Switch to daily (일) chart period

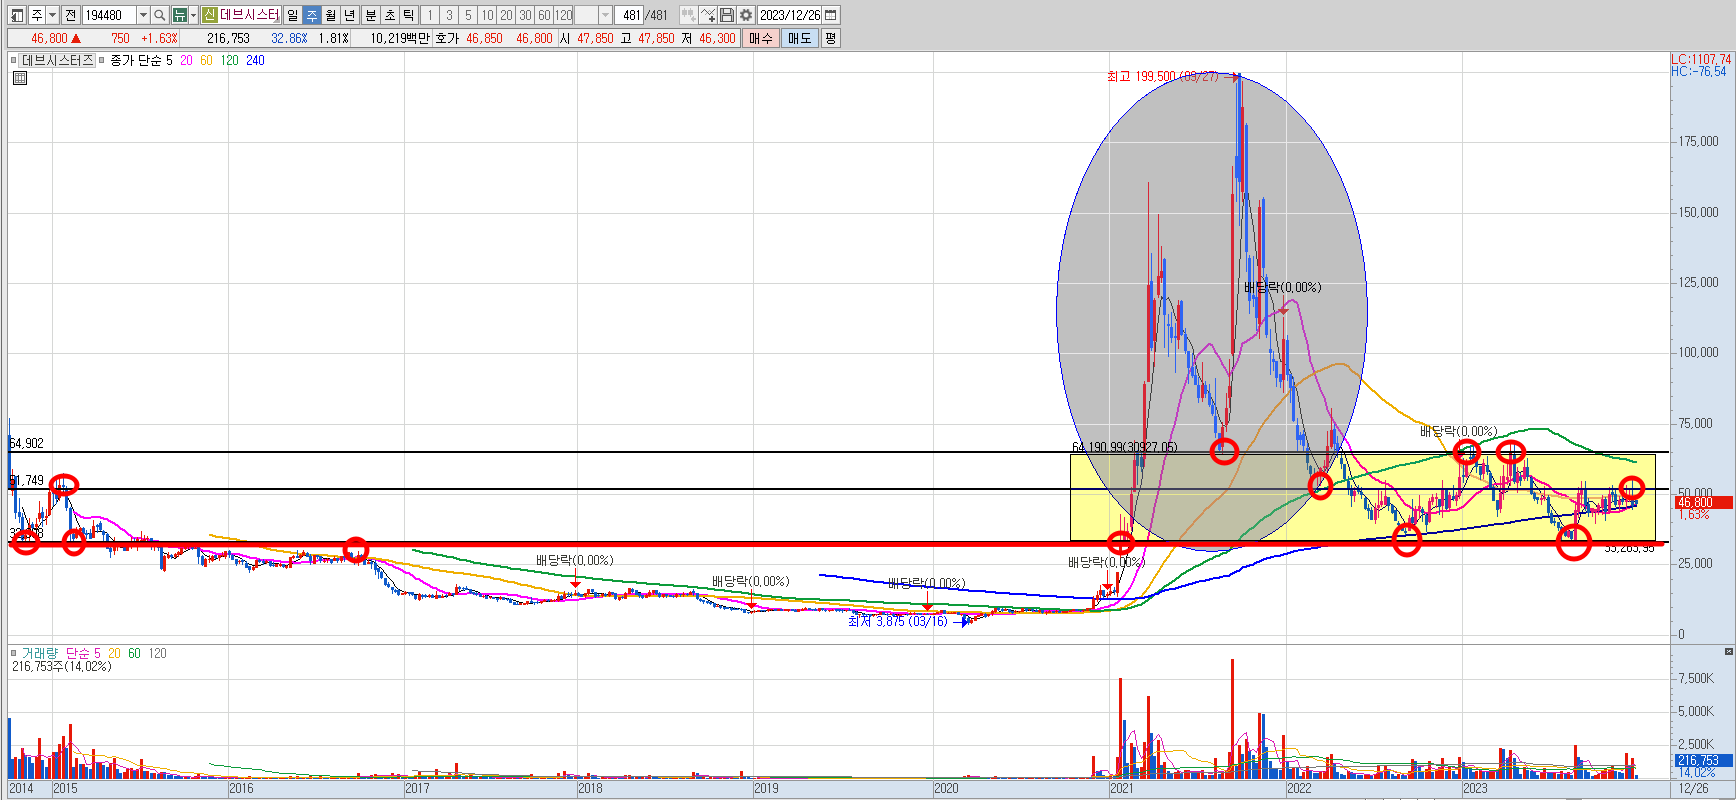tap(292, 15)
